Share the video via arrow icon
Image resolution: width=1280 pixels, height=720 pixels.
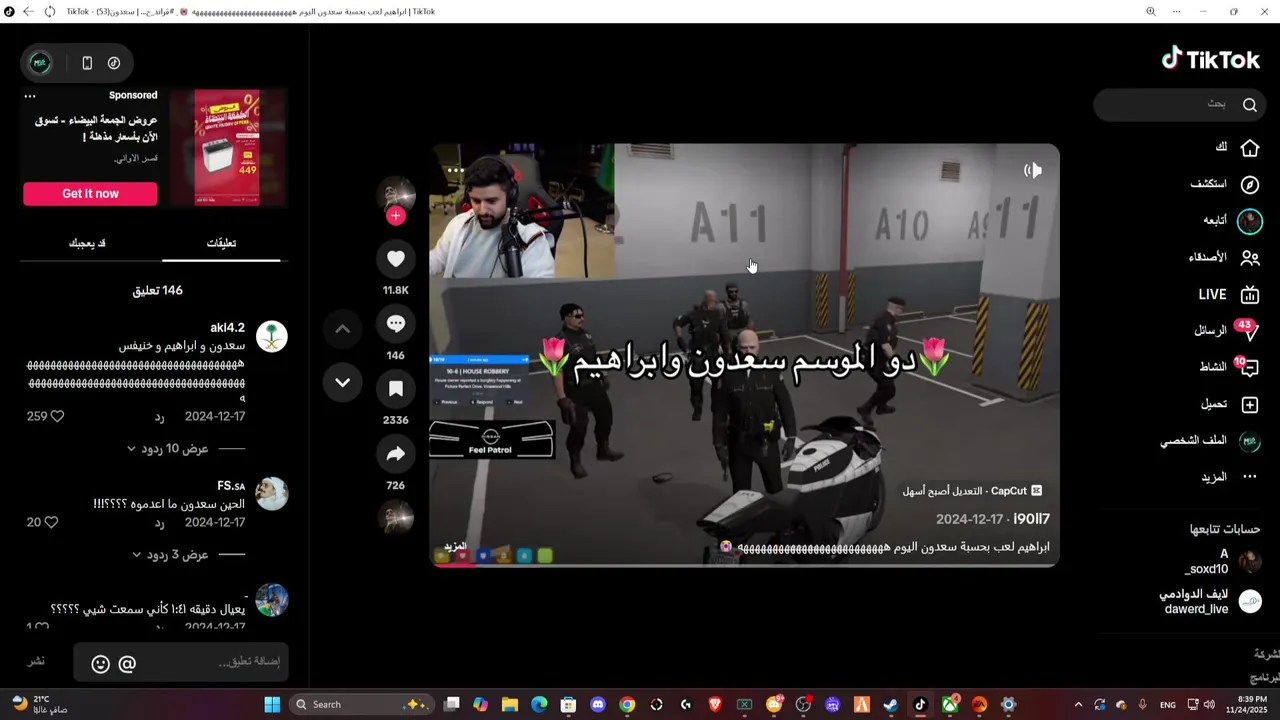point(396,454)
